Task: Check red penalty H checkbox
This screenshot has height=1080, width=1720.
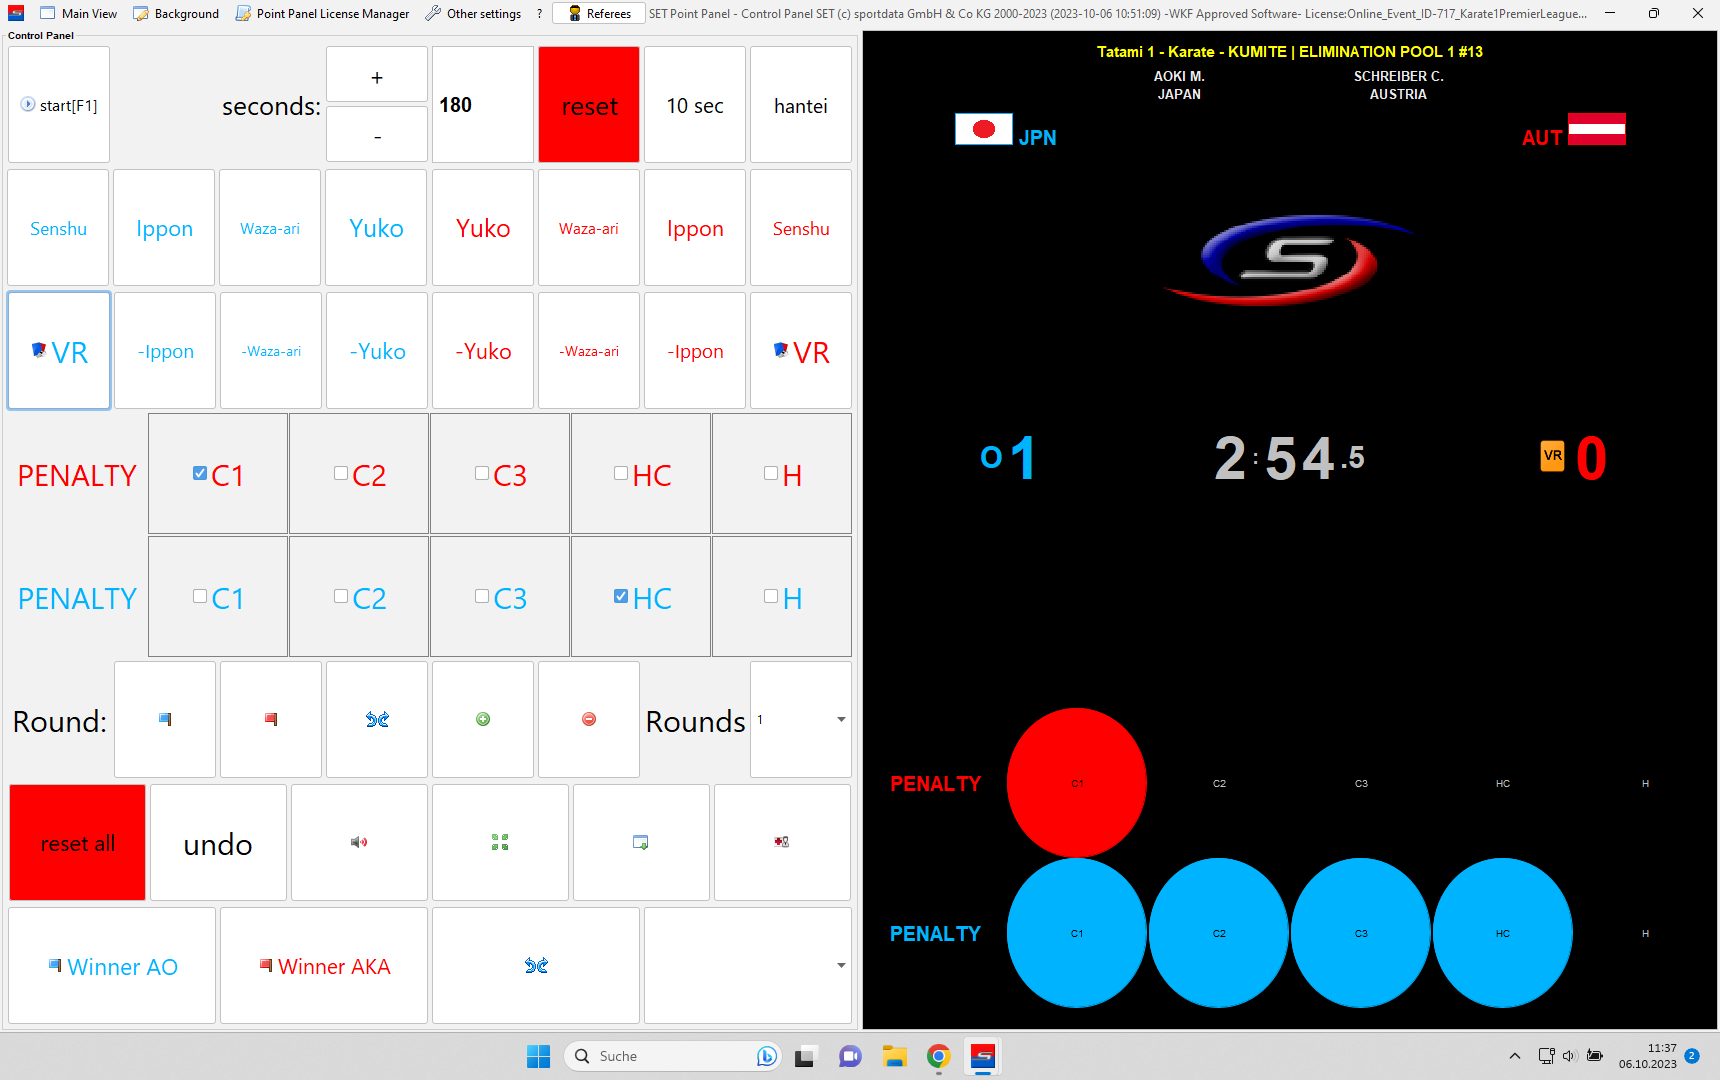Action: pyautogui.click(x=771, y=473)
